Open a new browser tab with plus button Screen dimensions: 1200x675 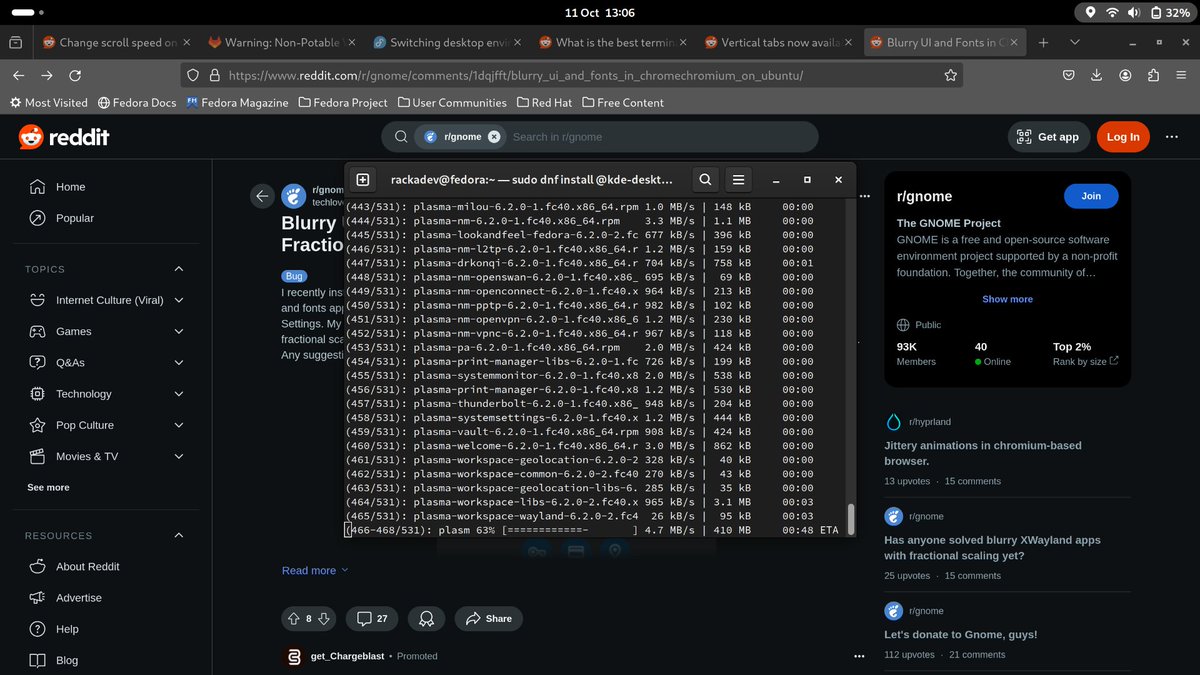1043,43
